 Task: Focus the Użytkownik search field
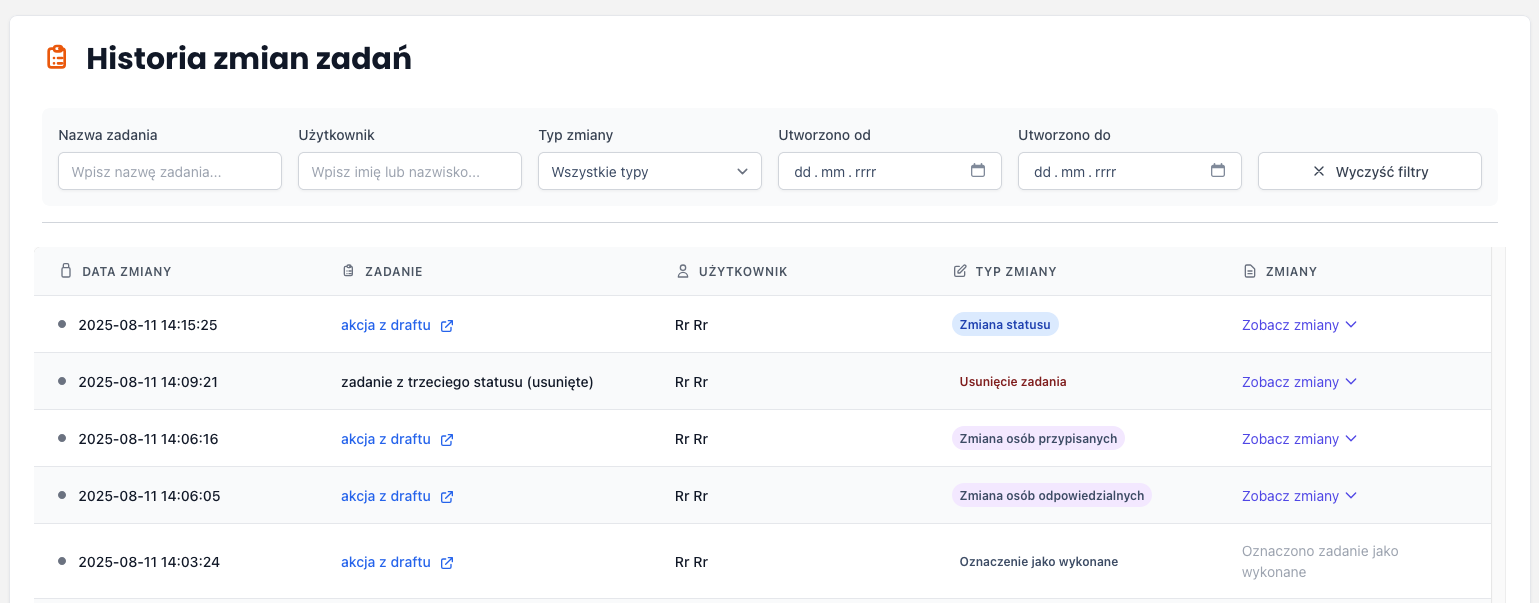[409, 171]
